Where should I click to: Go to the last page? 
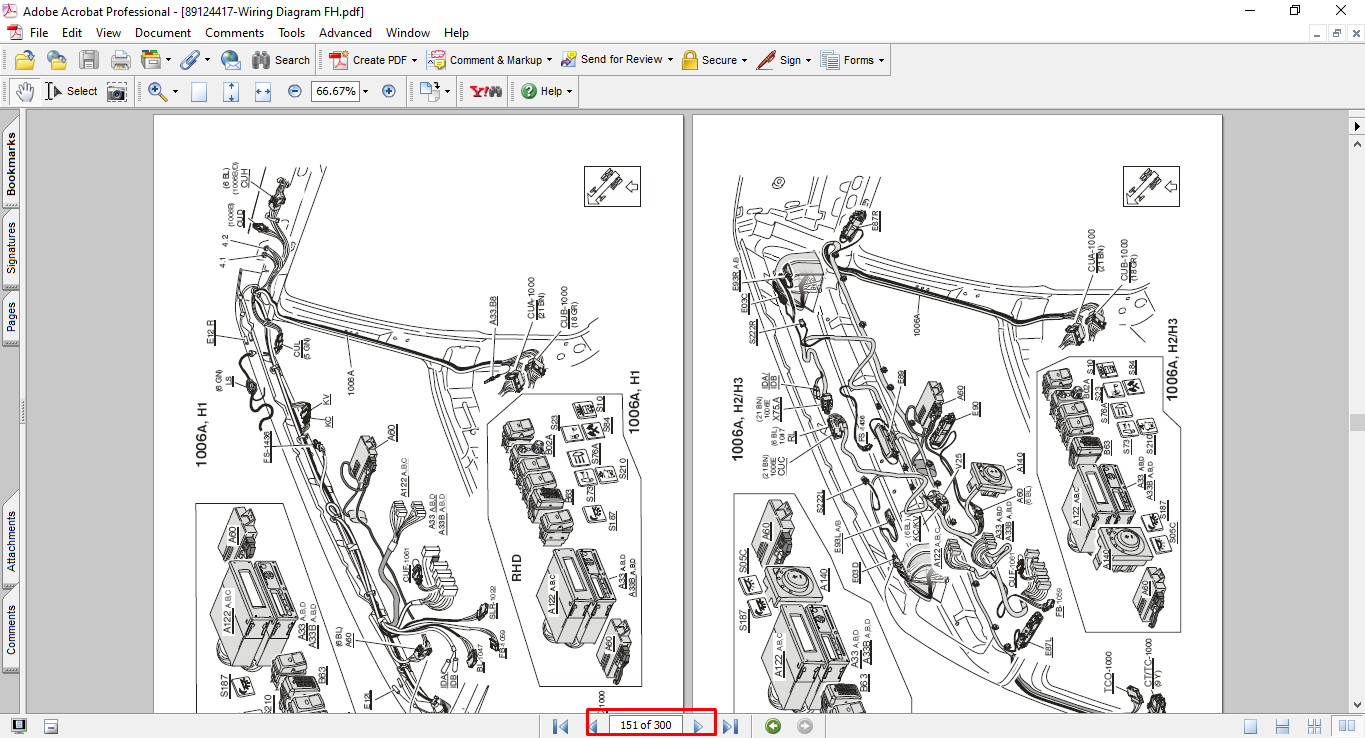pyautogui.click(x=730, y=726)
